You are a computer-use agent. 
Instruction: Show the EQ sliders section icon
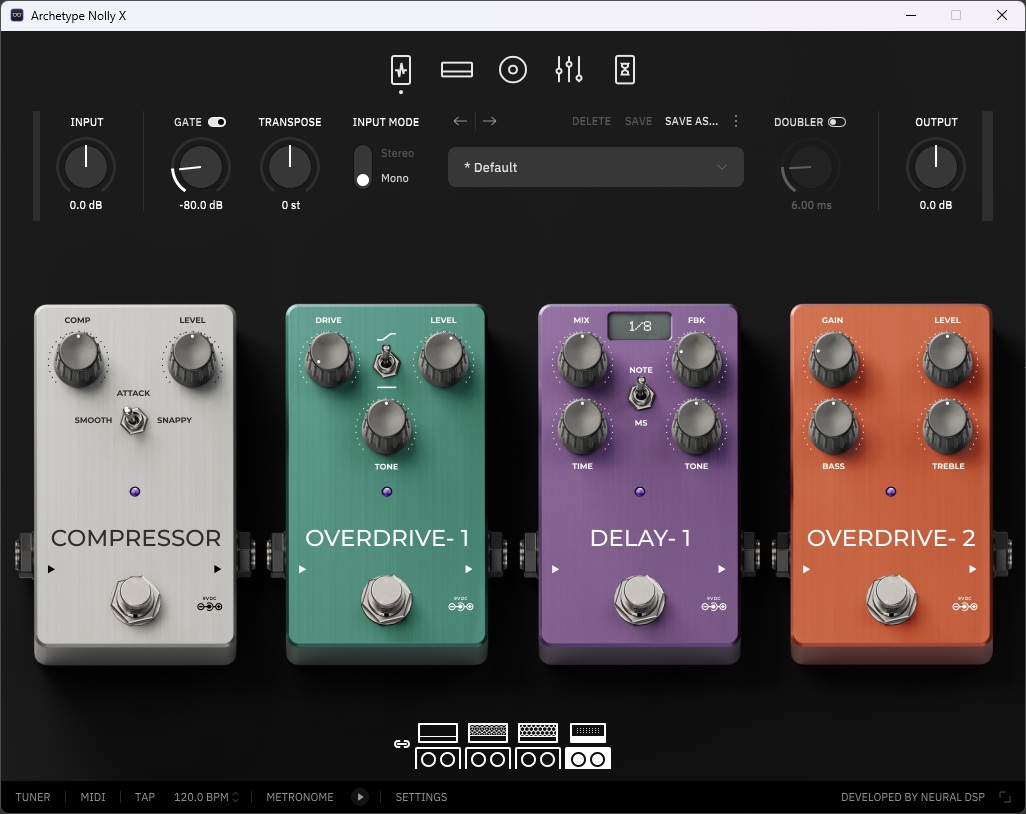coord(569,69)
